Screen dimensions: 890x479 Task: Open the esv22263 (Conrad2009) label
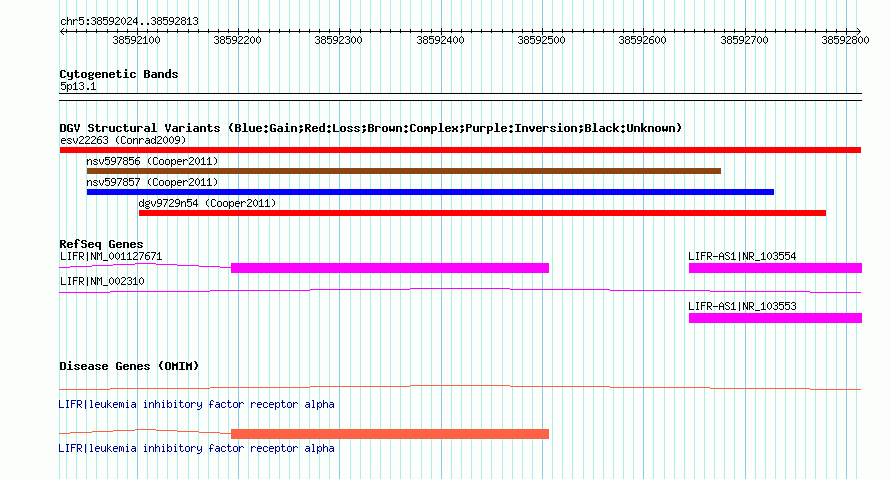pyautogui.click(x=123, y=140)
